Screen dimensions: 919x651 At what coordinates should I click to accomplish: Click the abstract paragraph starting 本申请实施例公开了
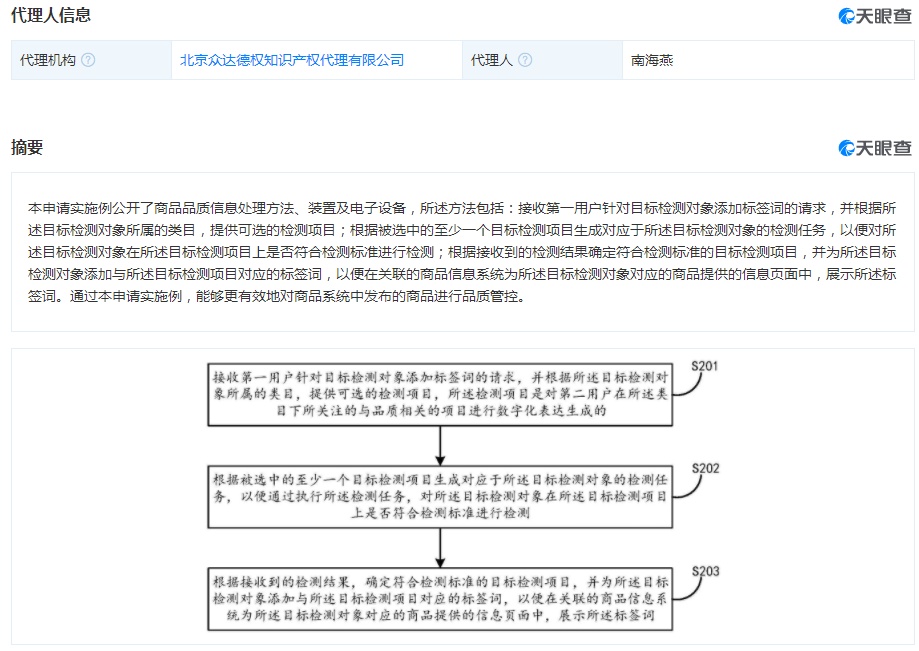tap(462, 252)
